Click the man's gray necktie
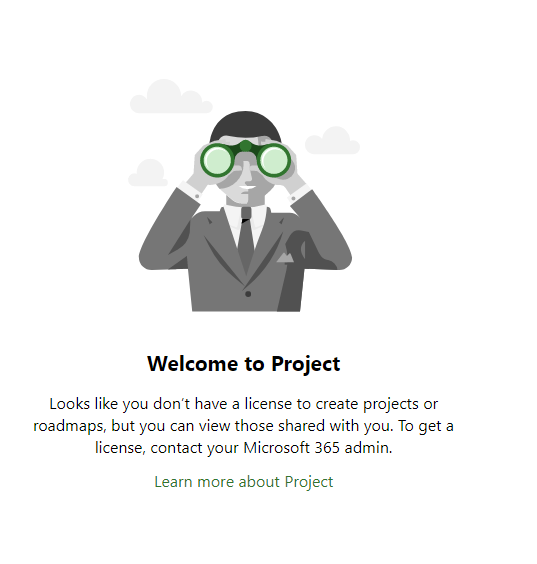 tap(246, 237)
